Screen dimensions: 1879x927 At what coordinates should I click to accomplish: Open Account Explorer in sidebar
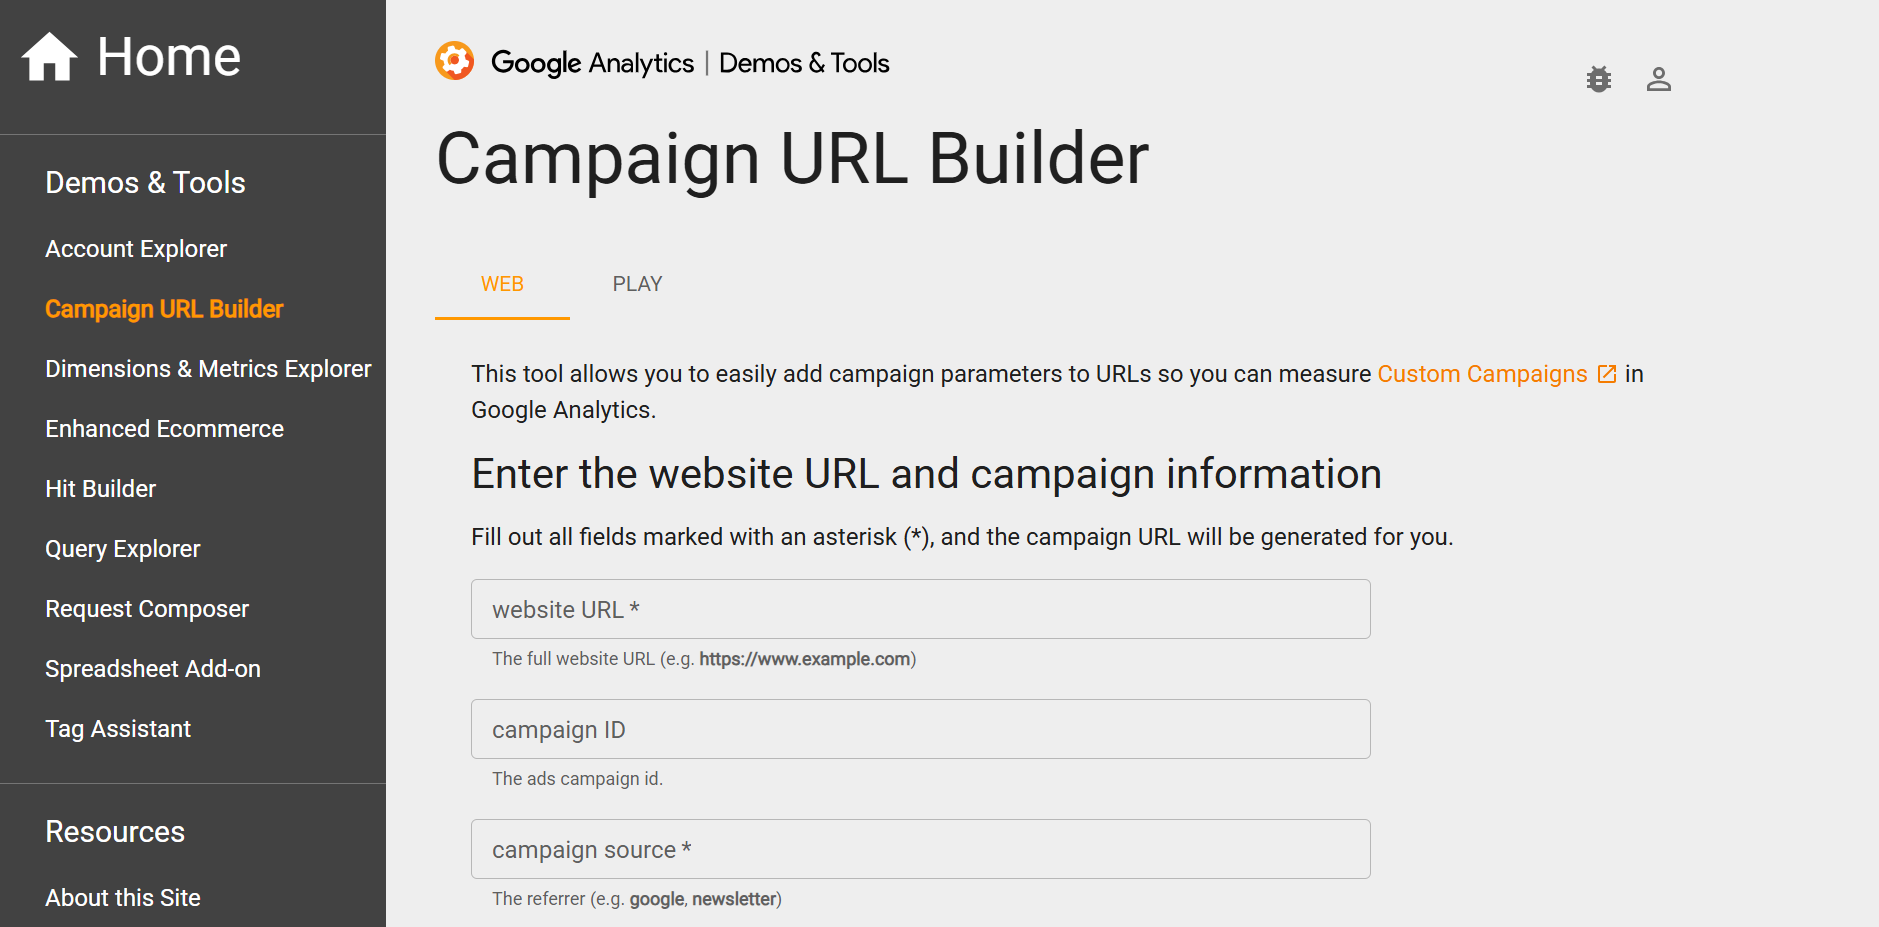pyautogui.click(x=136, y=249)
